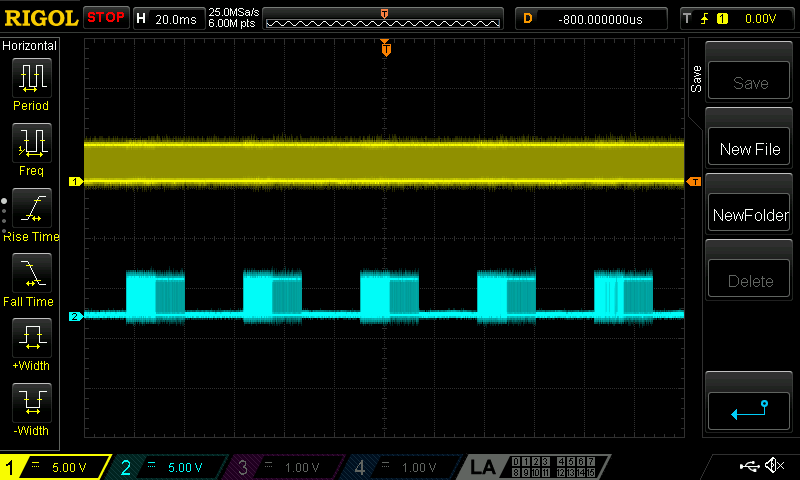This screenshot has width=800, height=480.
Task: Click the NewFolder button
Action: [x=749, y=213]
